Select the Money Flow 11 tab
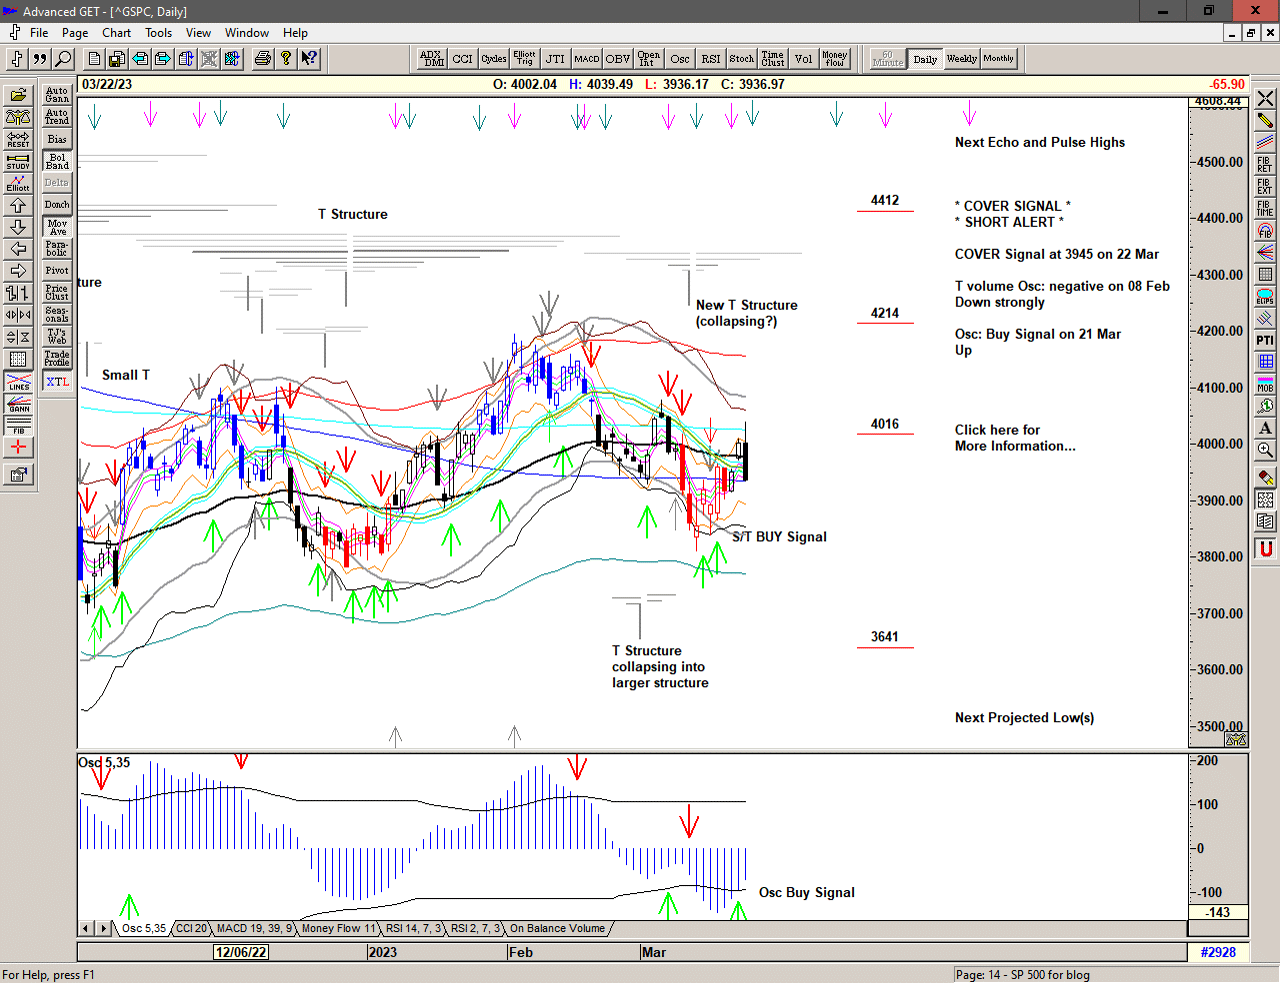The width and height of the screenshot is (1280, 983). [339, 929]
